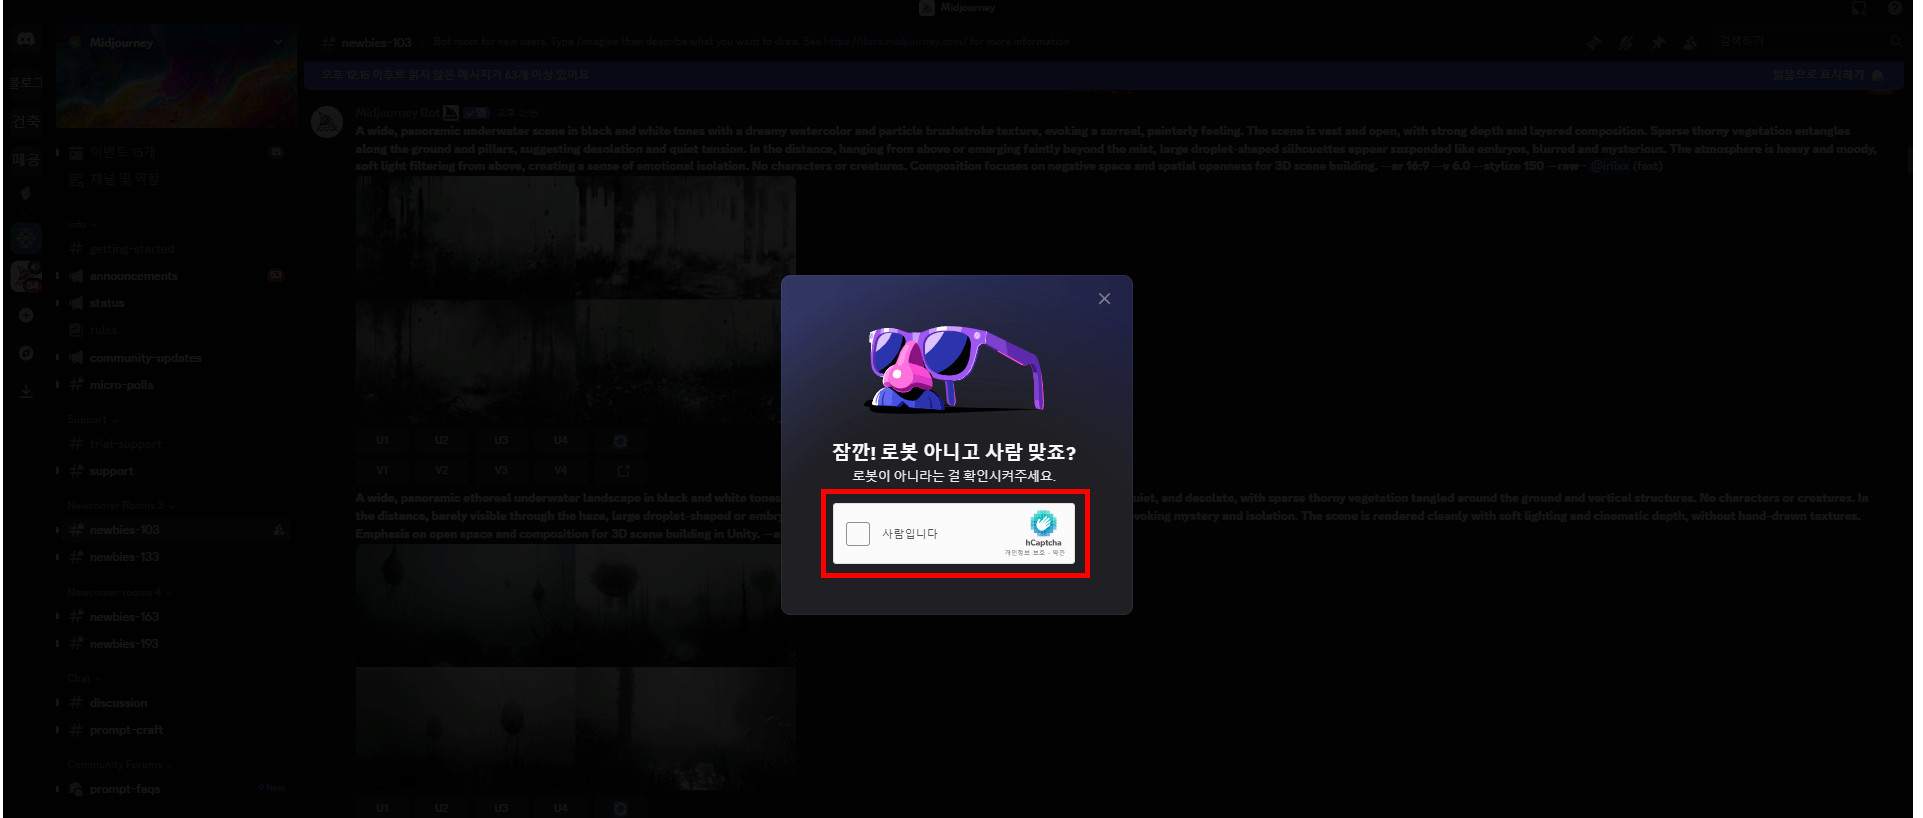
Task: Collapse the Newcomer Rooms 3 category
Action: [x=120, y=505]
